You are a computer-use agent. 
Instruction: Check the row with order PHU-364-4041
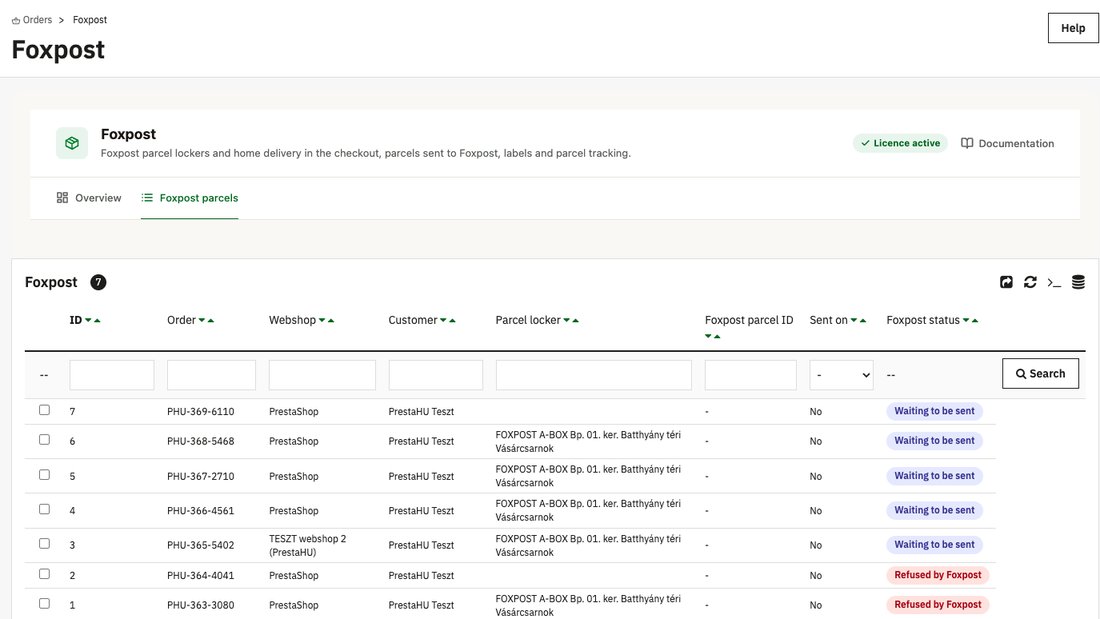click(x=44, y=573)
